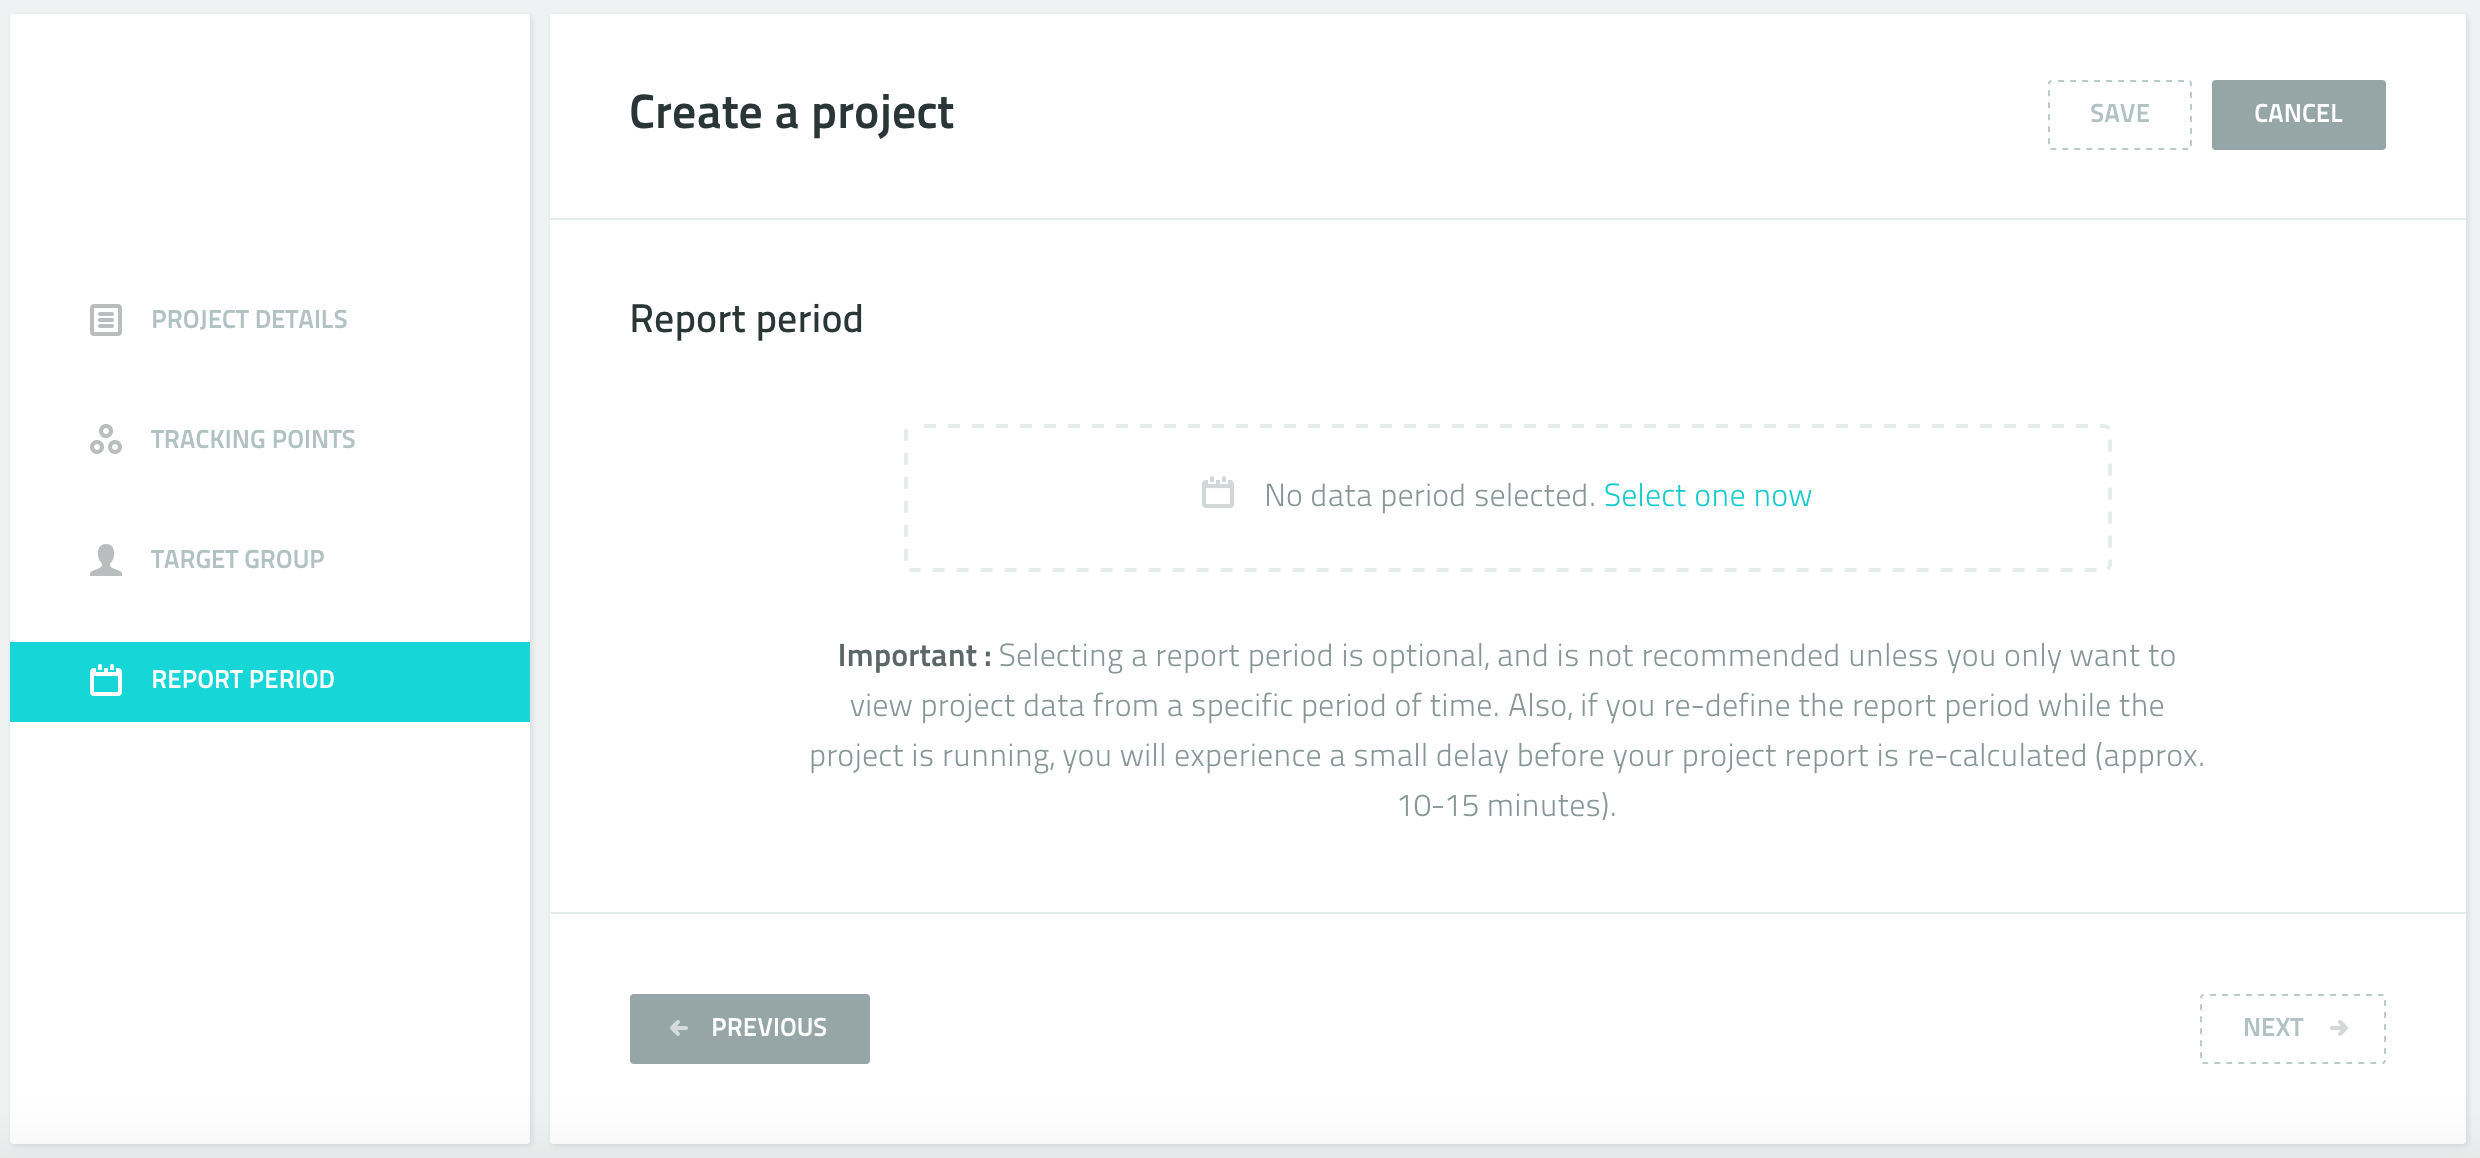This screenshot has width=2480, height=1158.
Task: Click the dashed no data period box
Action: (x=1508, y=498)
